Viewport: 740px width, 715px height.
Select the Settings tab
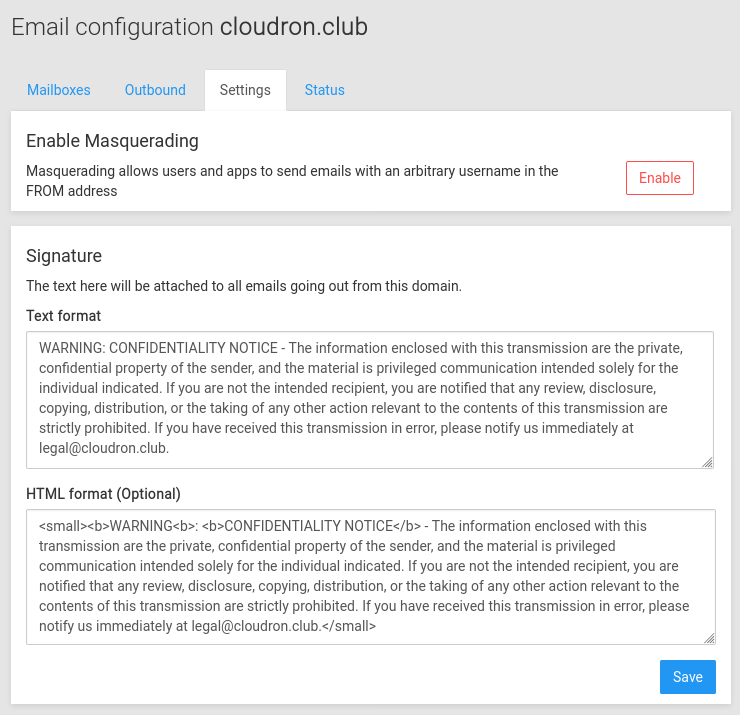point(245,90)
